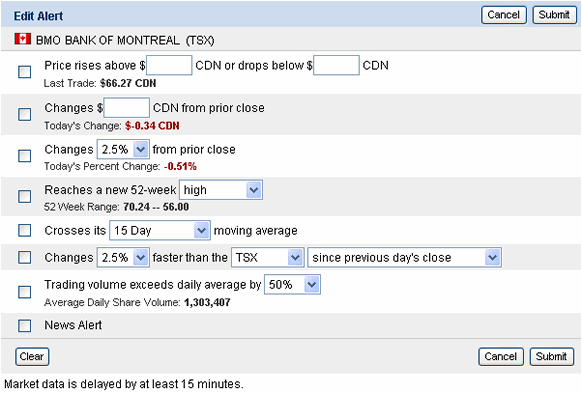Open the 50% volume threshold dropdown
Viewport: 582px width, 393px height.
click(292, 285)
